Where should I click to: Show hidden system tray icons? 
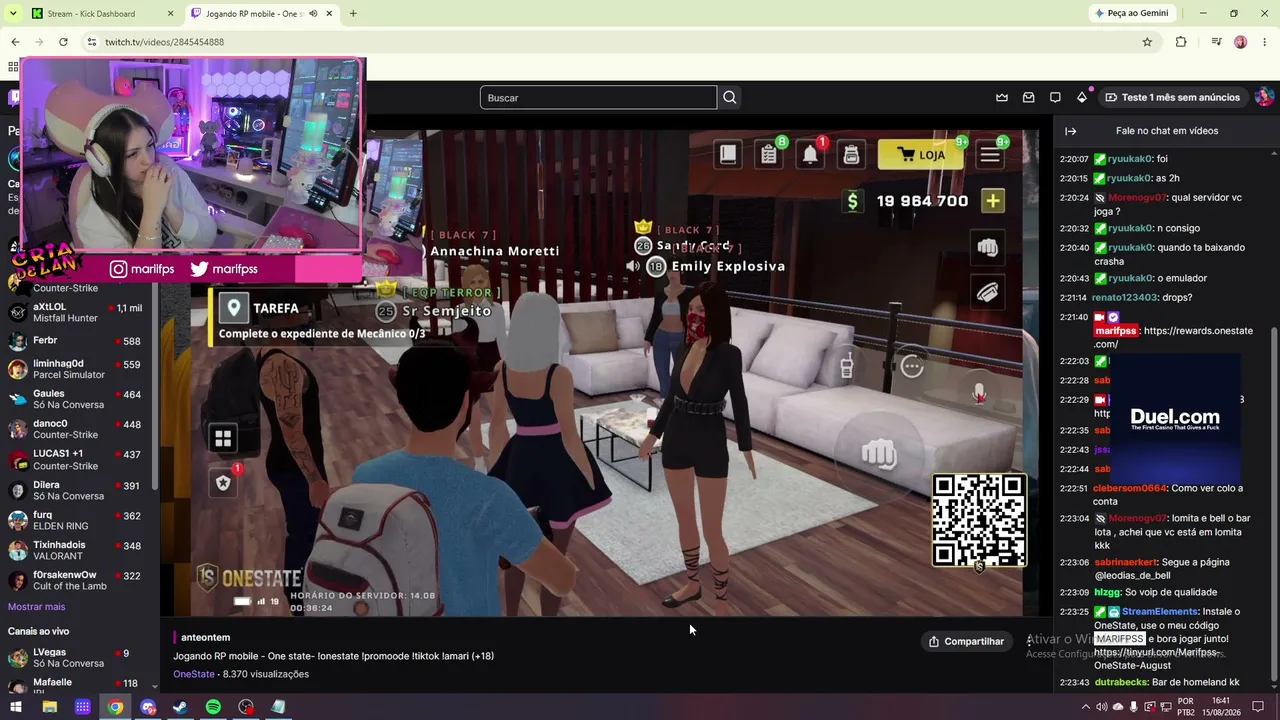tap(1084, 707)
